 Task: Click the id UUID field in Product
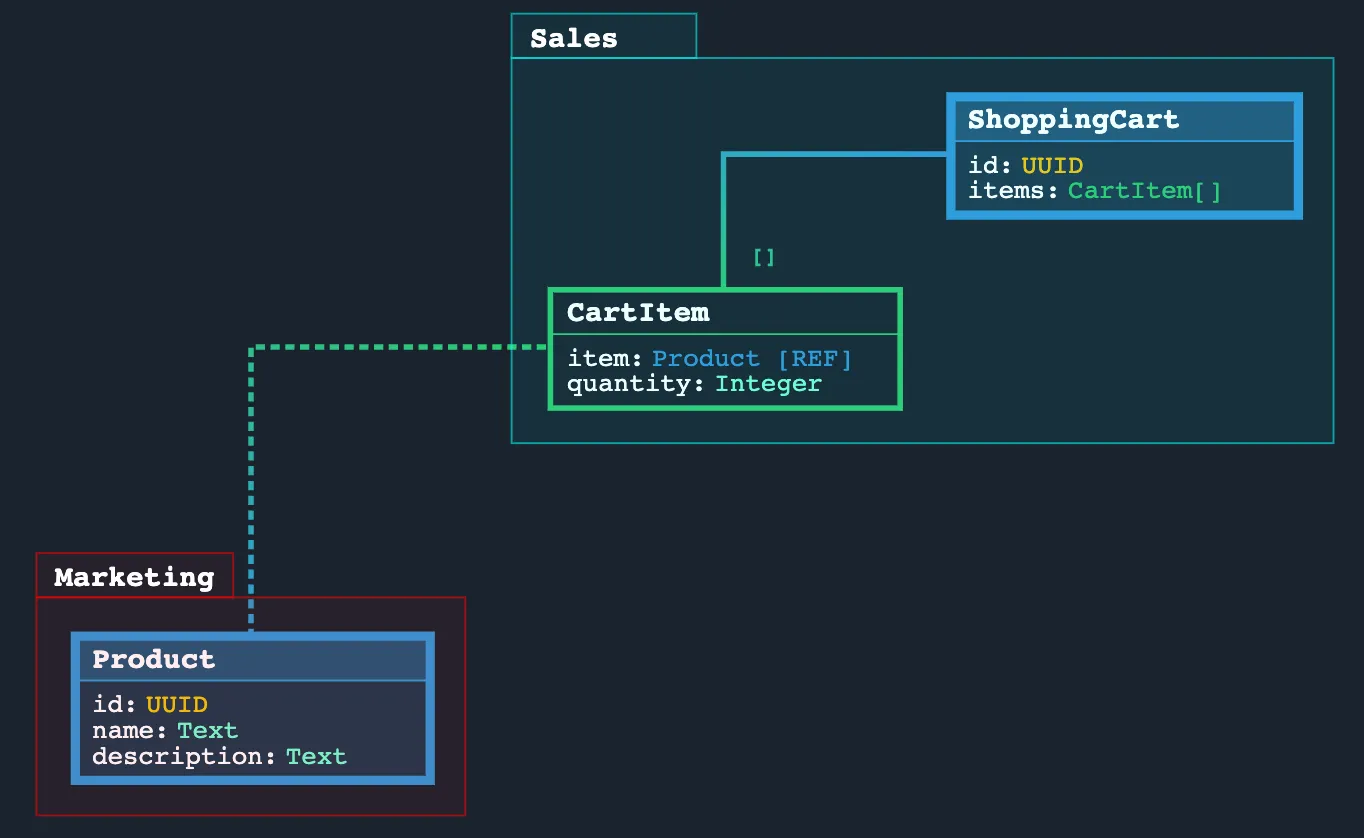coord(146,704)
